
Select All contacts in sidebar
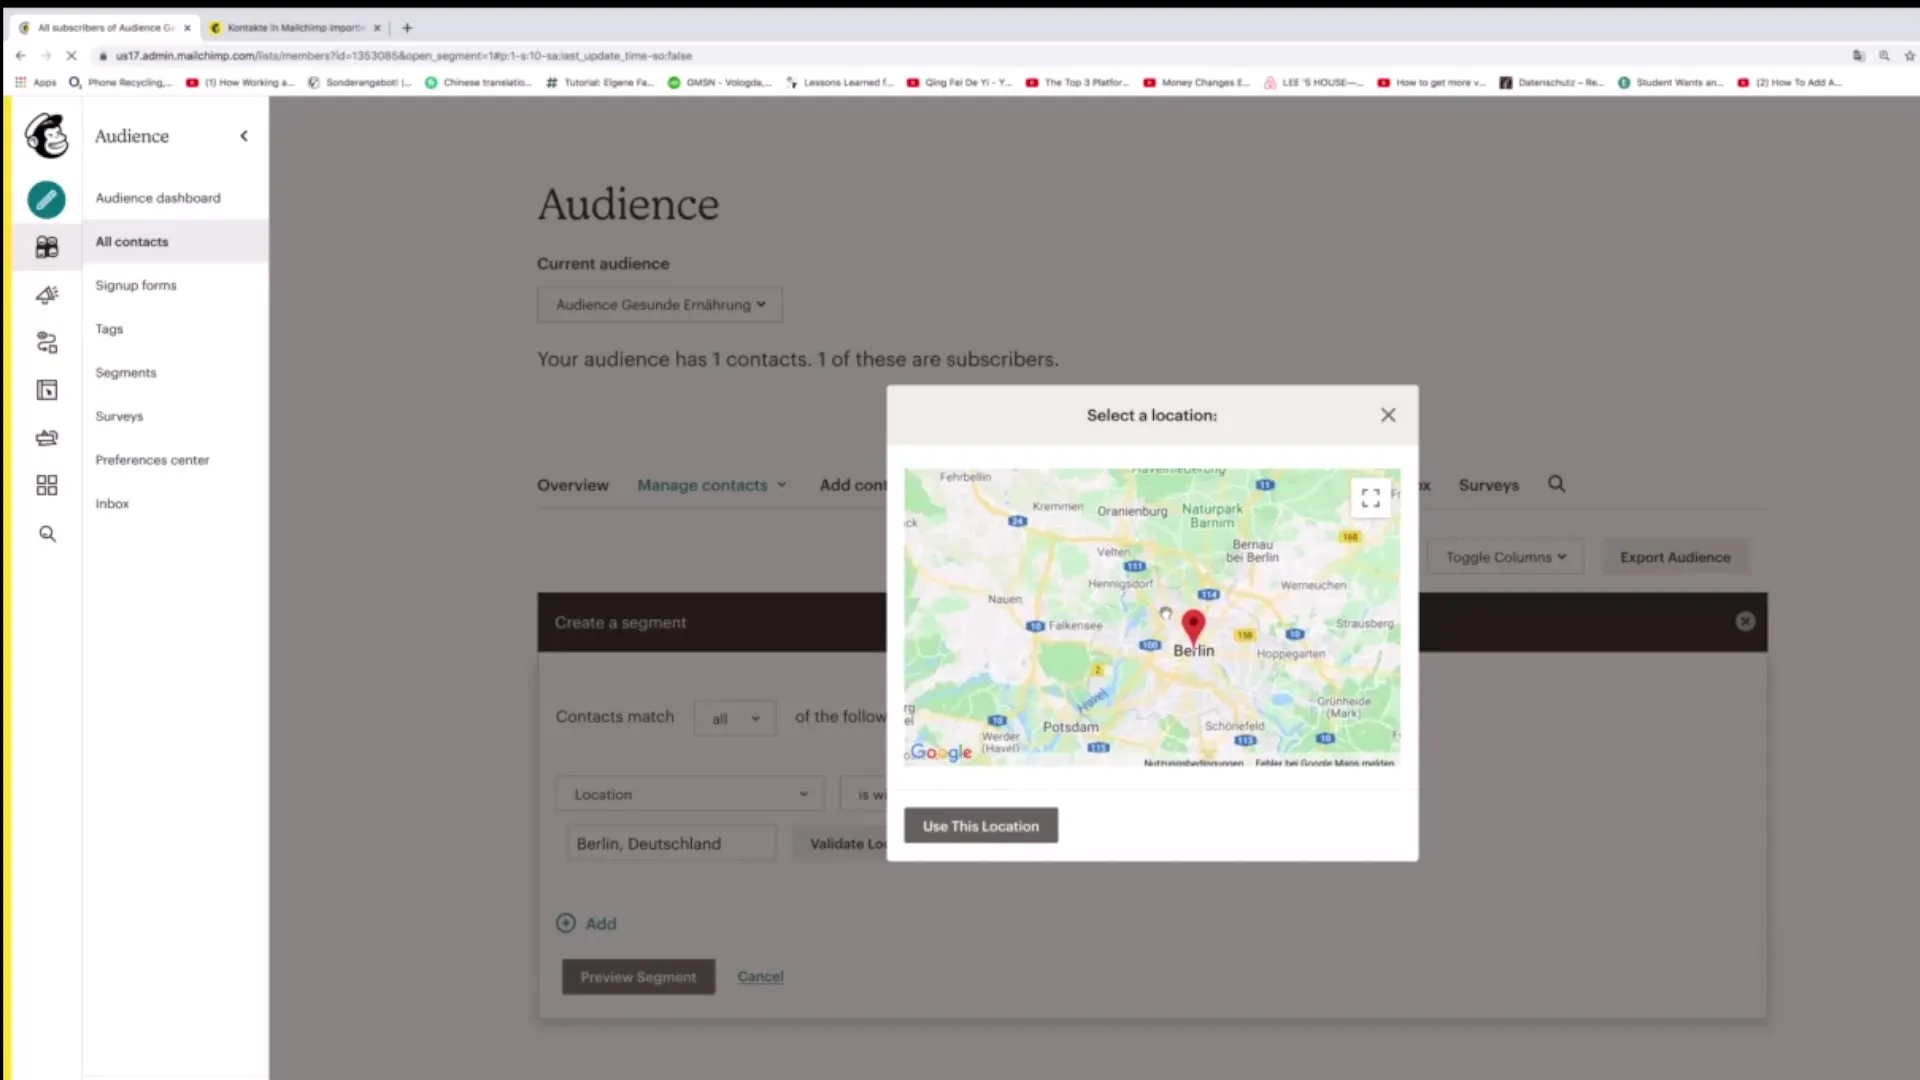click(132, 242)
